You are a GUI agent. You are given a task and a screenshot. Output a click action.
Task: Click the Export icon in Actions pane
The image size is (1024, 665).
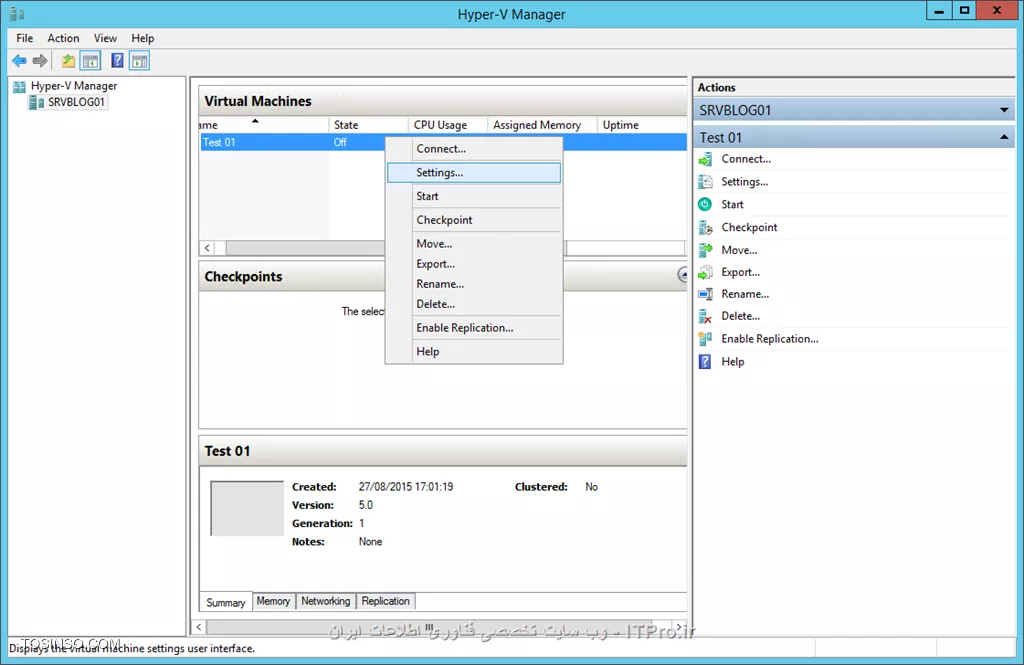pos(705,272)
